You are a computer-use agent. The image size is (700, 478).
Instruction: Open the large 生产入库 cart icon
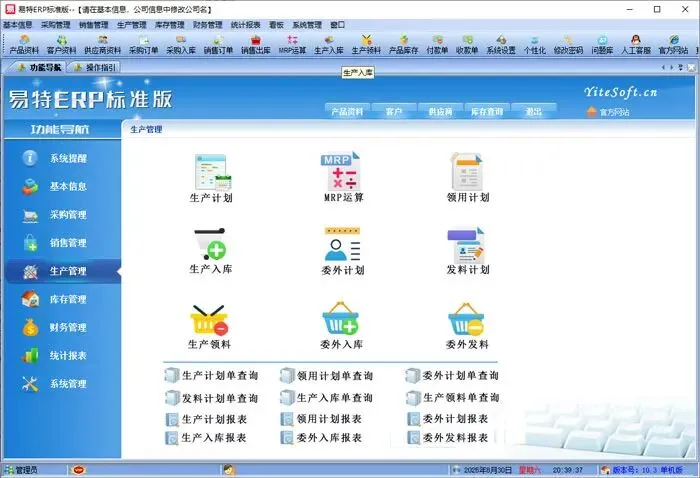211,251
